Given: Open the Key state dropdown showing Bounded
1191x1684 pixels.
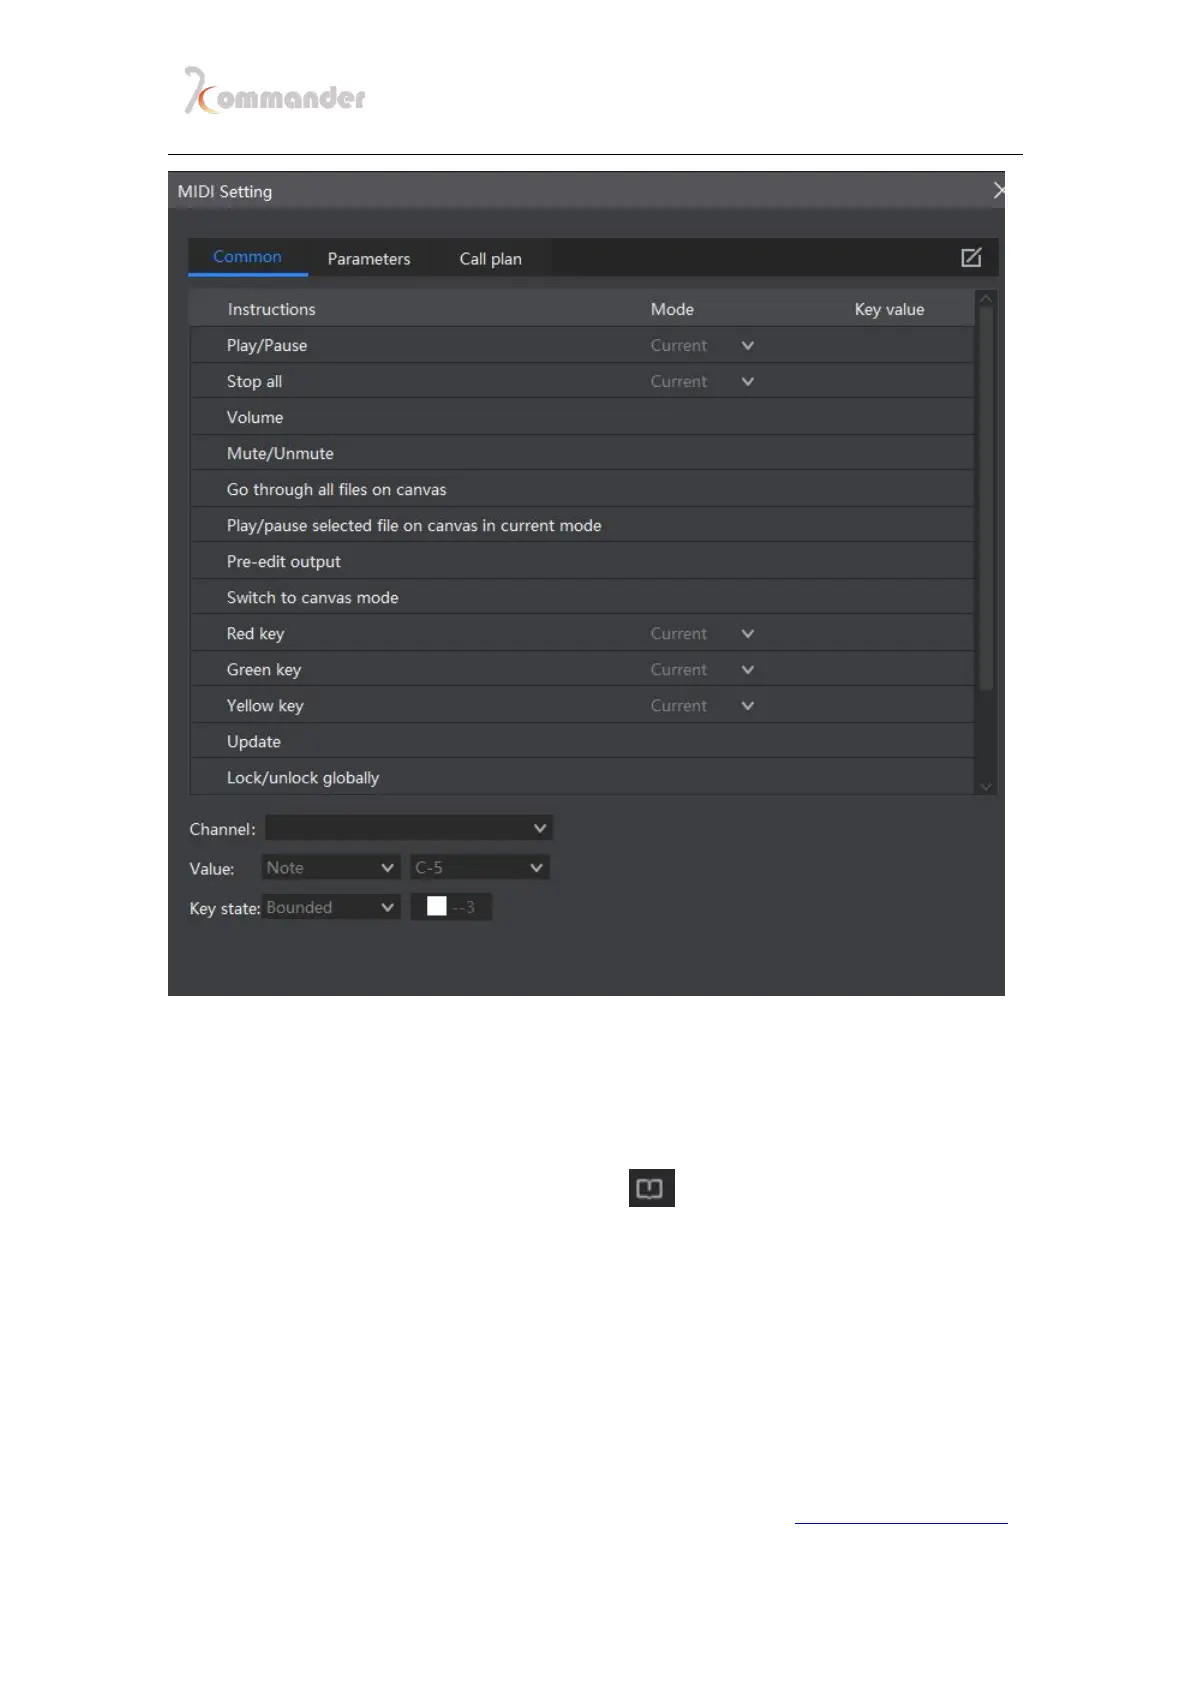Looking at the screenshot, I should pos(331,908).
